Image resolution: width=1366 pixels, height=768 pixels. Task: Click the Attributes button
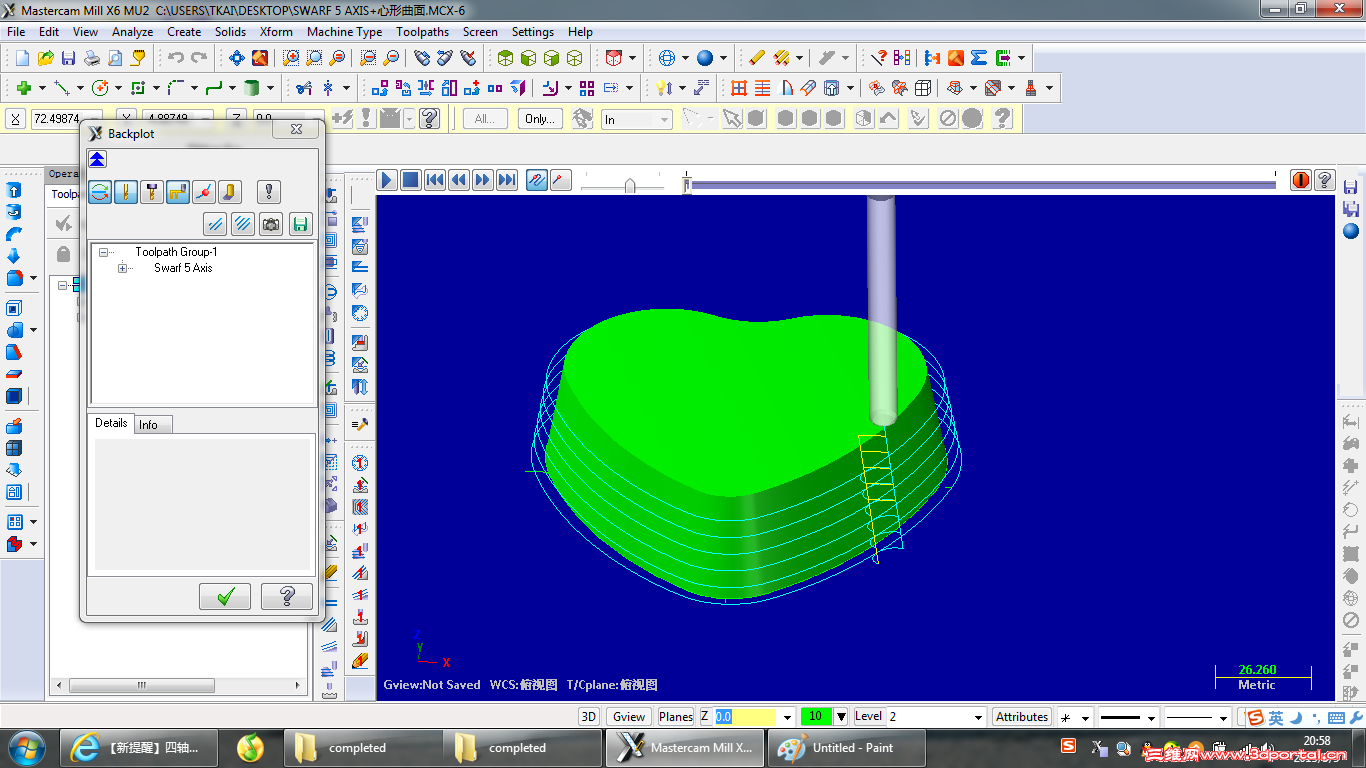[1022, 716]
